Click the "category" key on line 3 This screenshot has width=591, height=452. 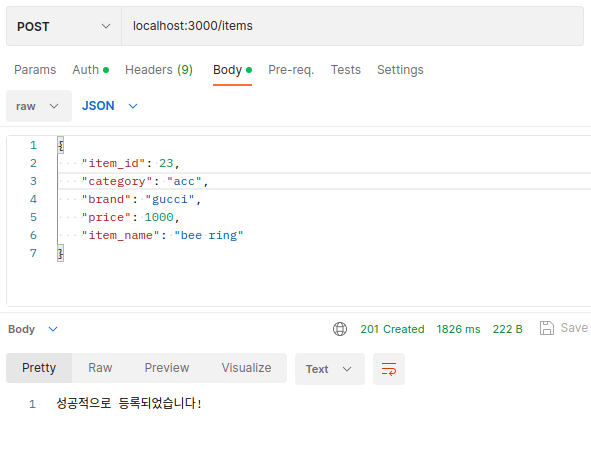(x=117, y=181)
